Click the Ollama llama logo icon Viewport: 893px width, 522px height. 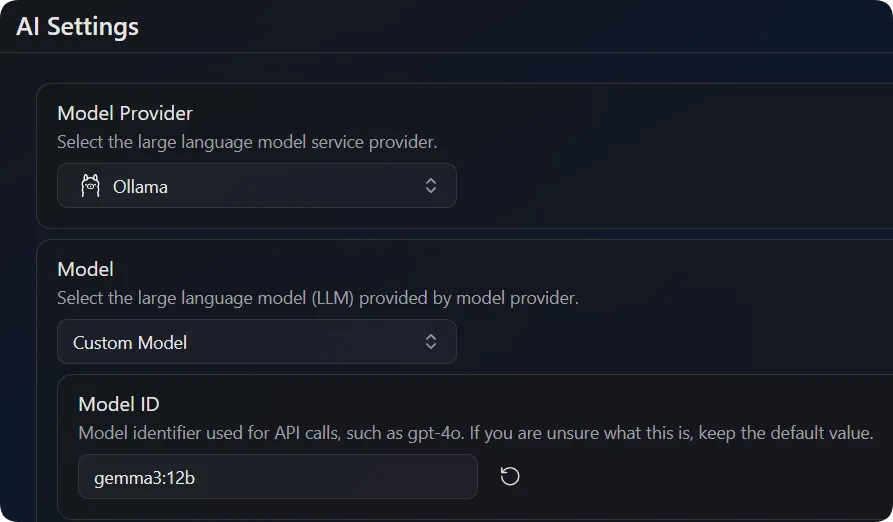pyautogui.click(x=91, y=186)
